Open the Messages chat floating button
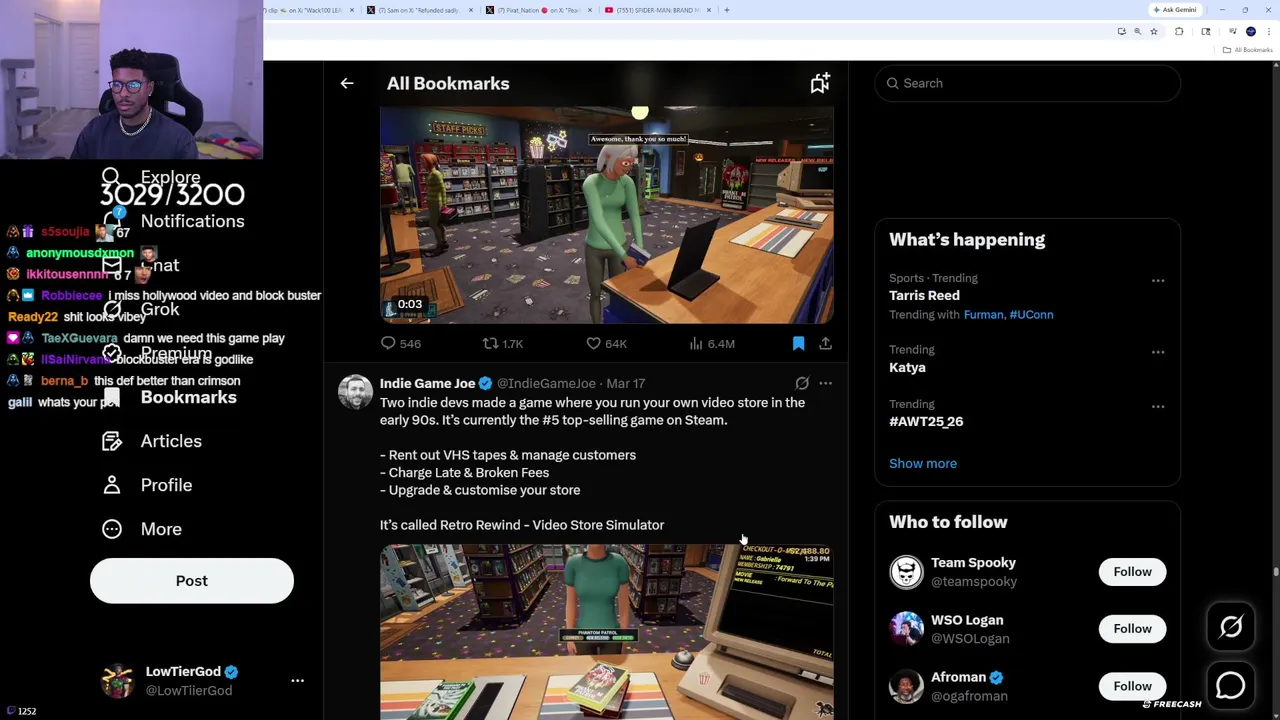 (1231, 685)
